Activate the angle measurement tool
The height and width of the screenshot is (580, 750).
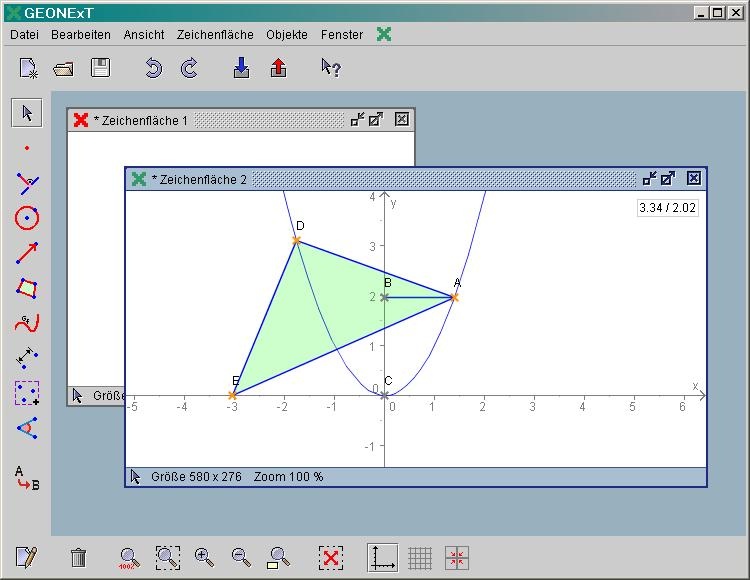pyautogui.click(x=27, y=427)
